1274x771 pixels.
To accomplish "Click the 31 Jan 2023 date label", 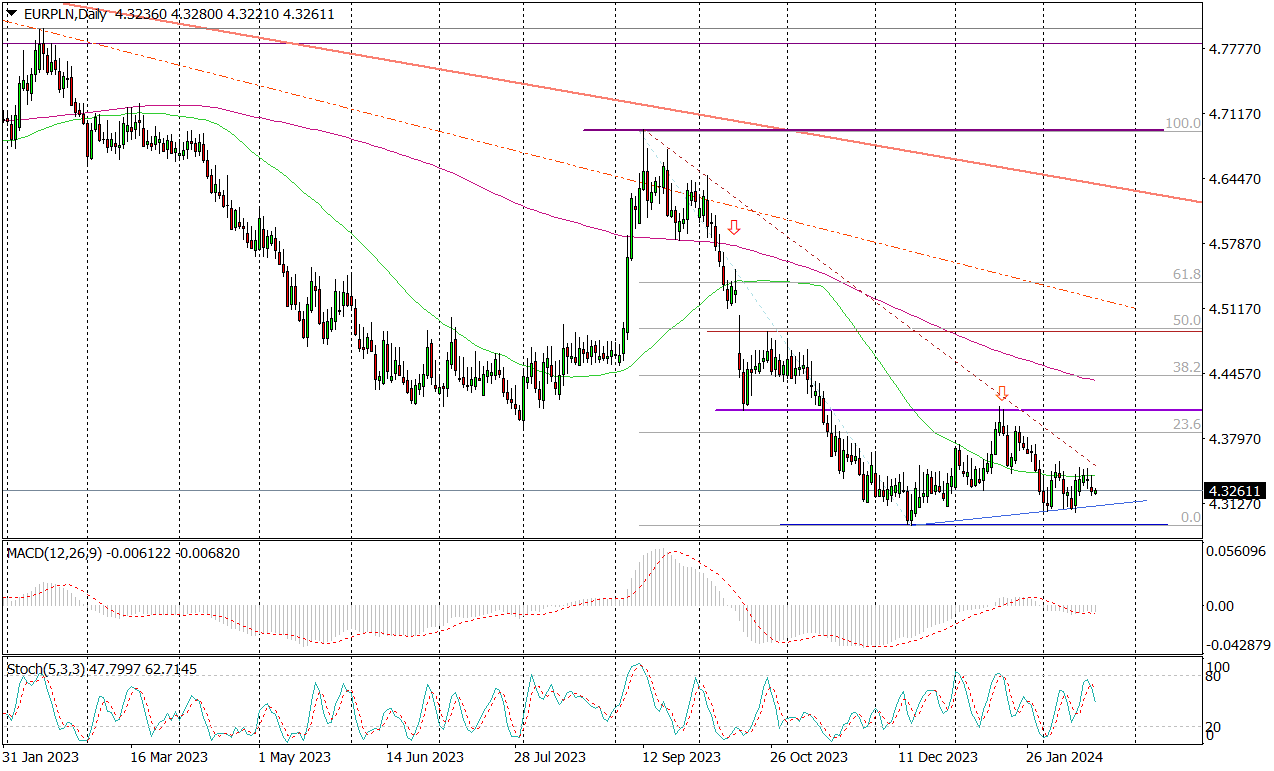I will (x=39, y=757).
